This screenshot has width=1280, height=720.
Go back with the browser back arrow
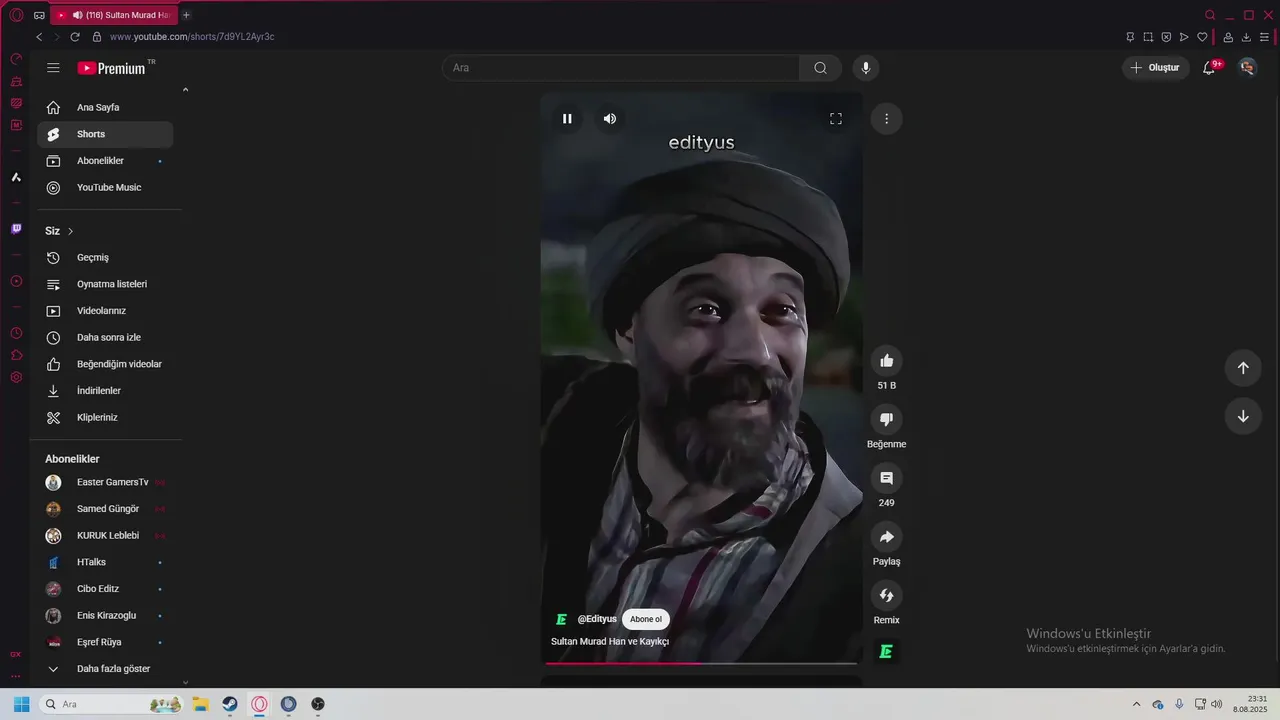(x=39, y=37)
